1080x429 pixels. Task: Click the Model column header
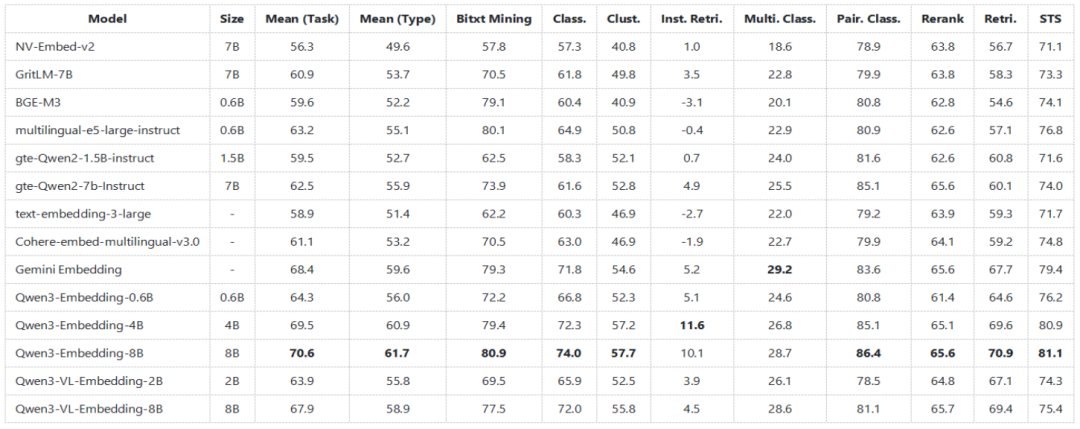pyautogui.click(x=107, y=19)
